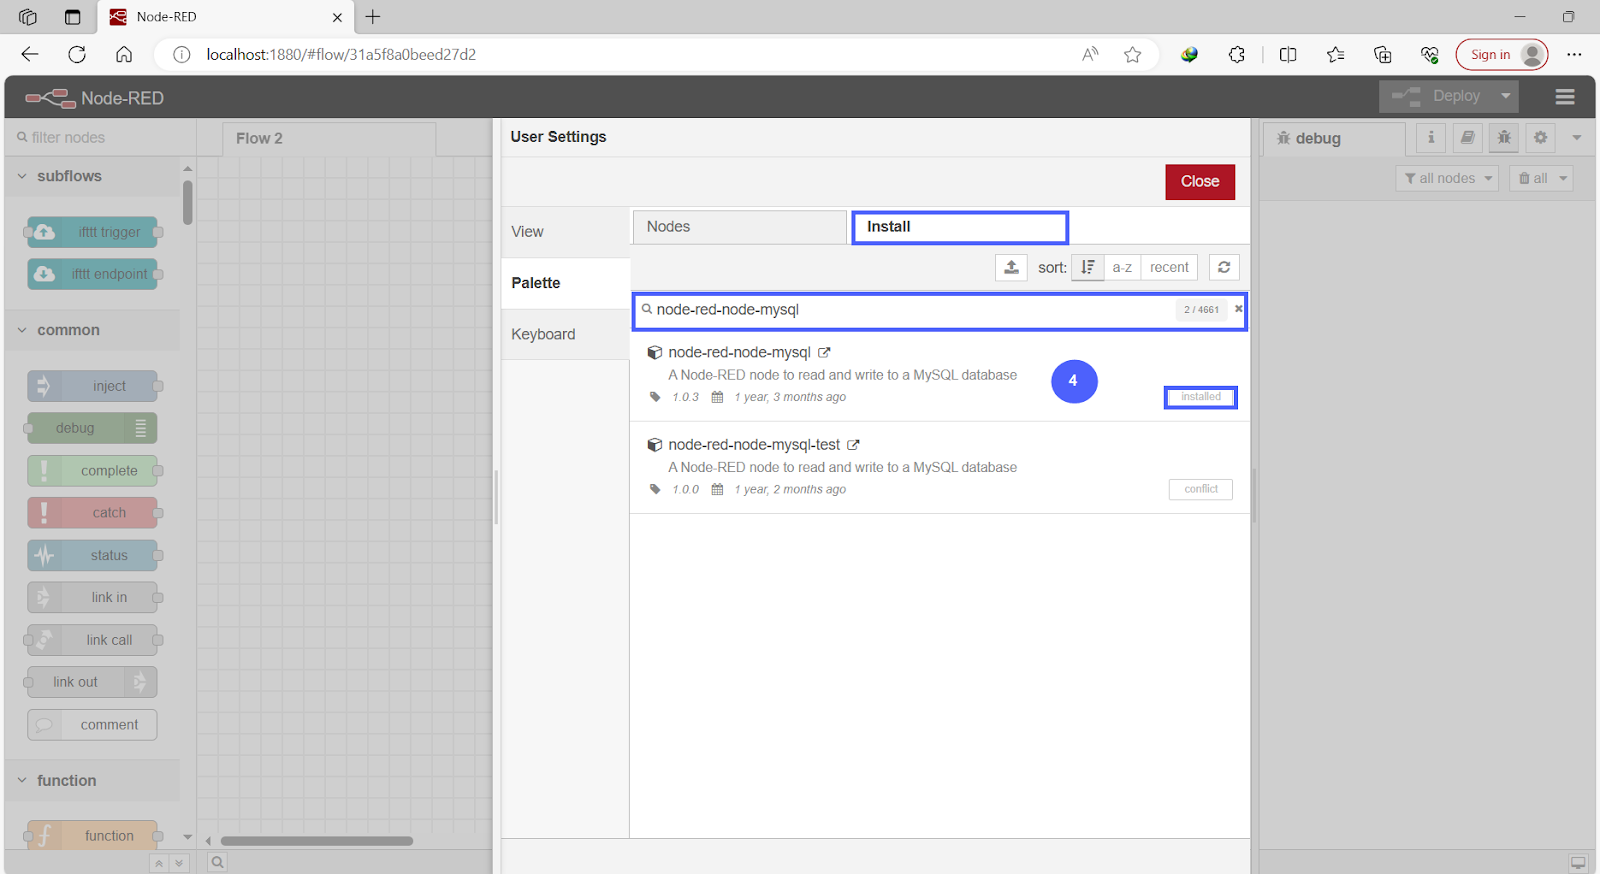Select the inject node in palette
Image resolution: width=1600 pixels, height=874 pixels.
[x=93, y=386]
